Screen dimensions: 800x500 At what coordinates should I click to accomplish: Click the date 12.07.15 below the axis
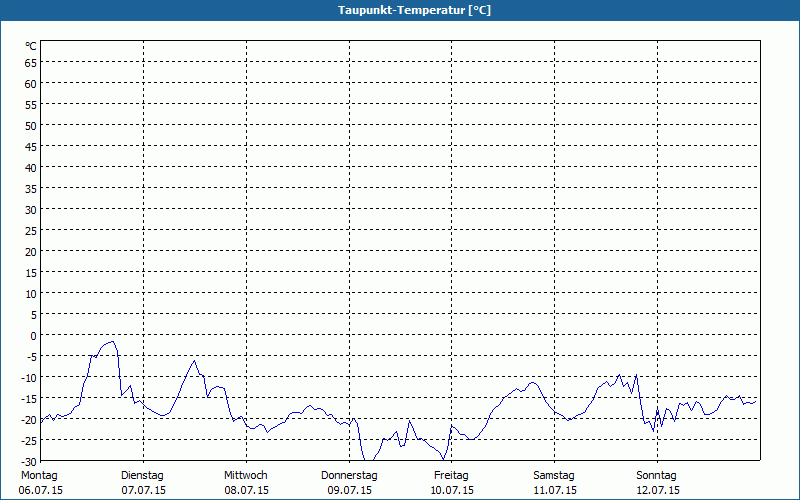tap(657, 490)
